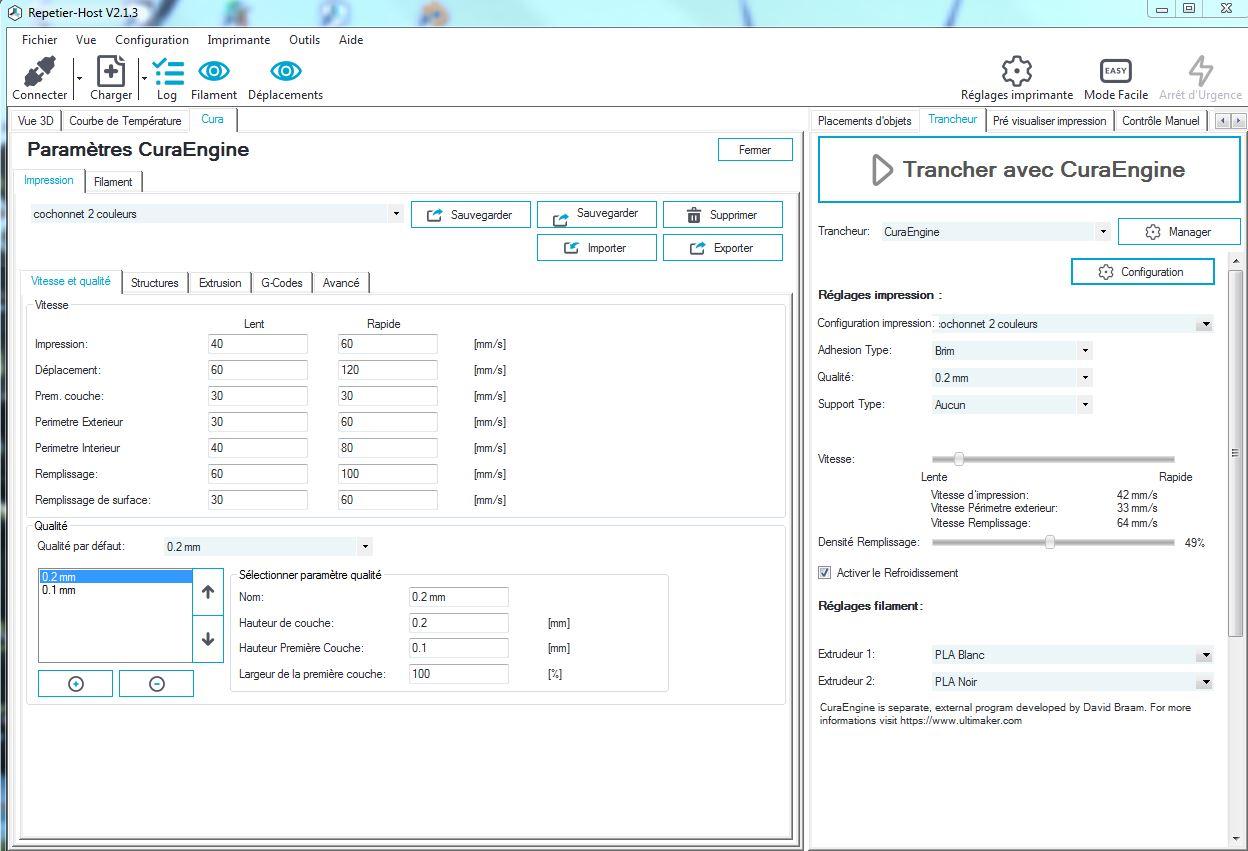Viewport: 1248px width, 851px height.
Task: Click the Hauteur de couche field
Action: coord(459,623)
